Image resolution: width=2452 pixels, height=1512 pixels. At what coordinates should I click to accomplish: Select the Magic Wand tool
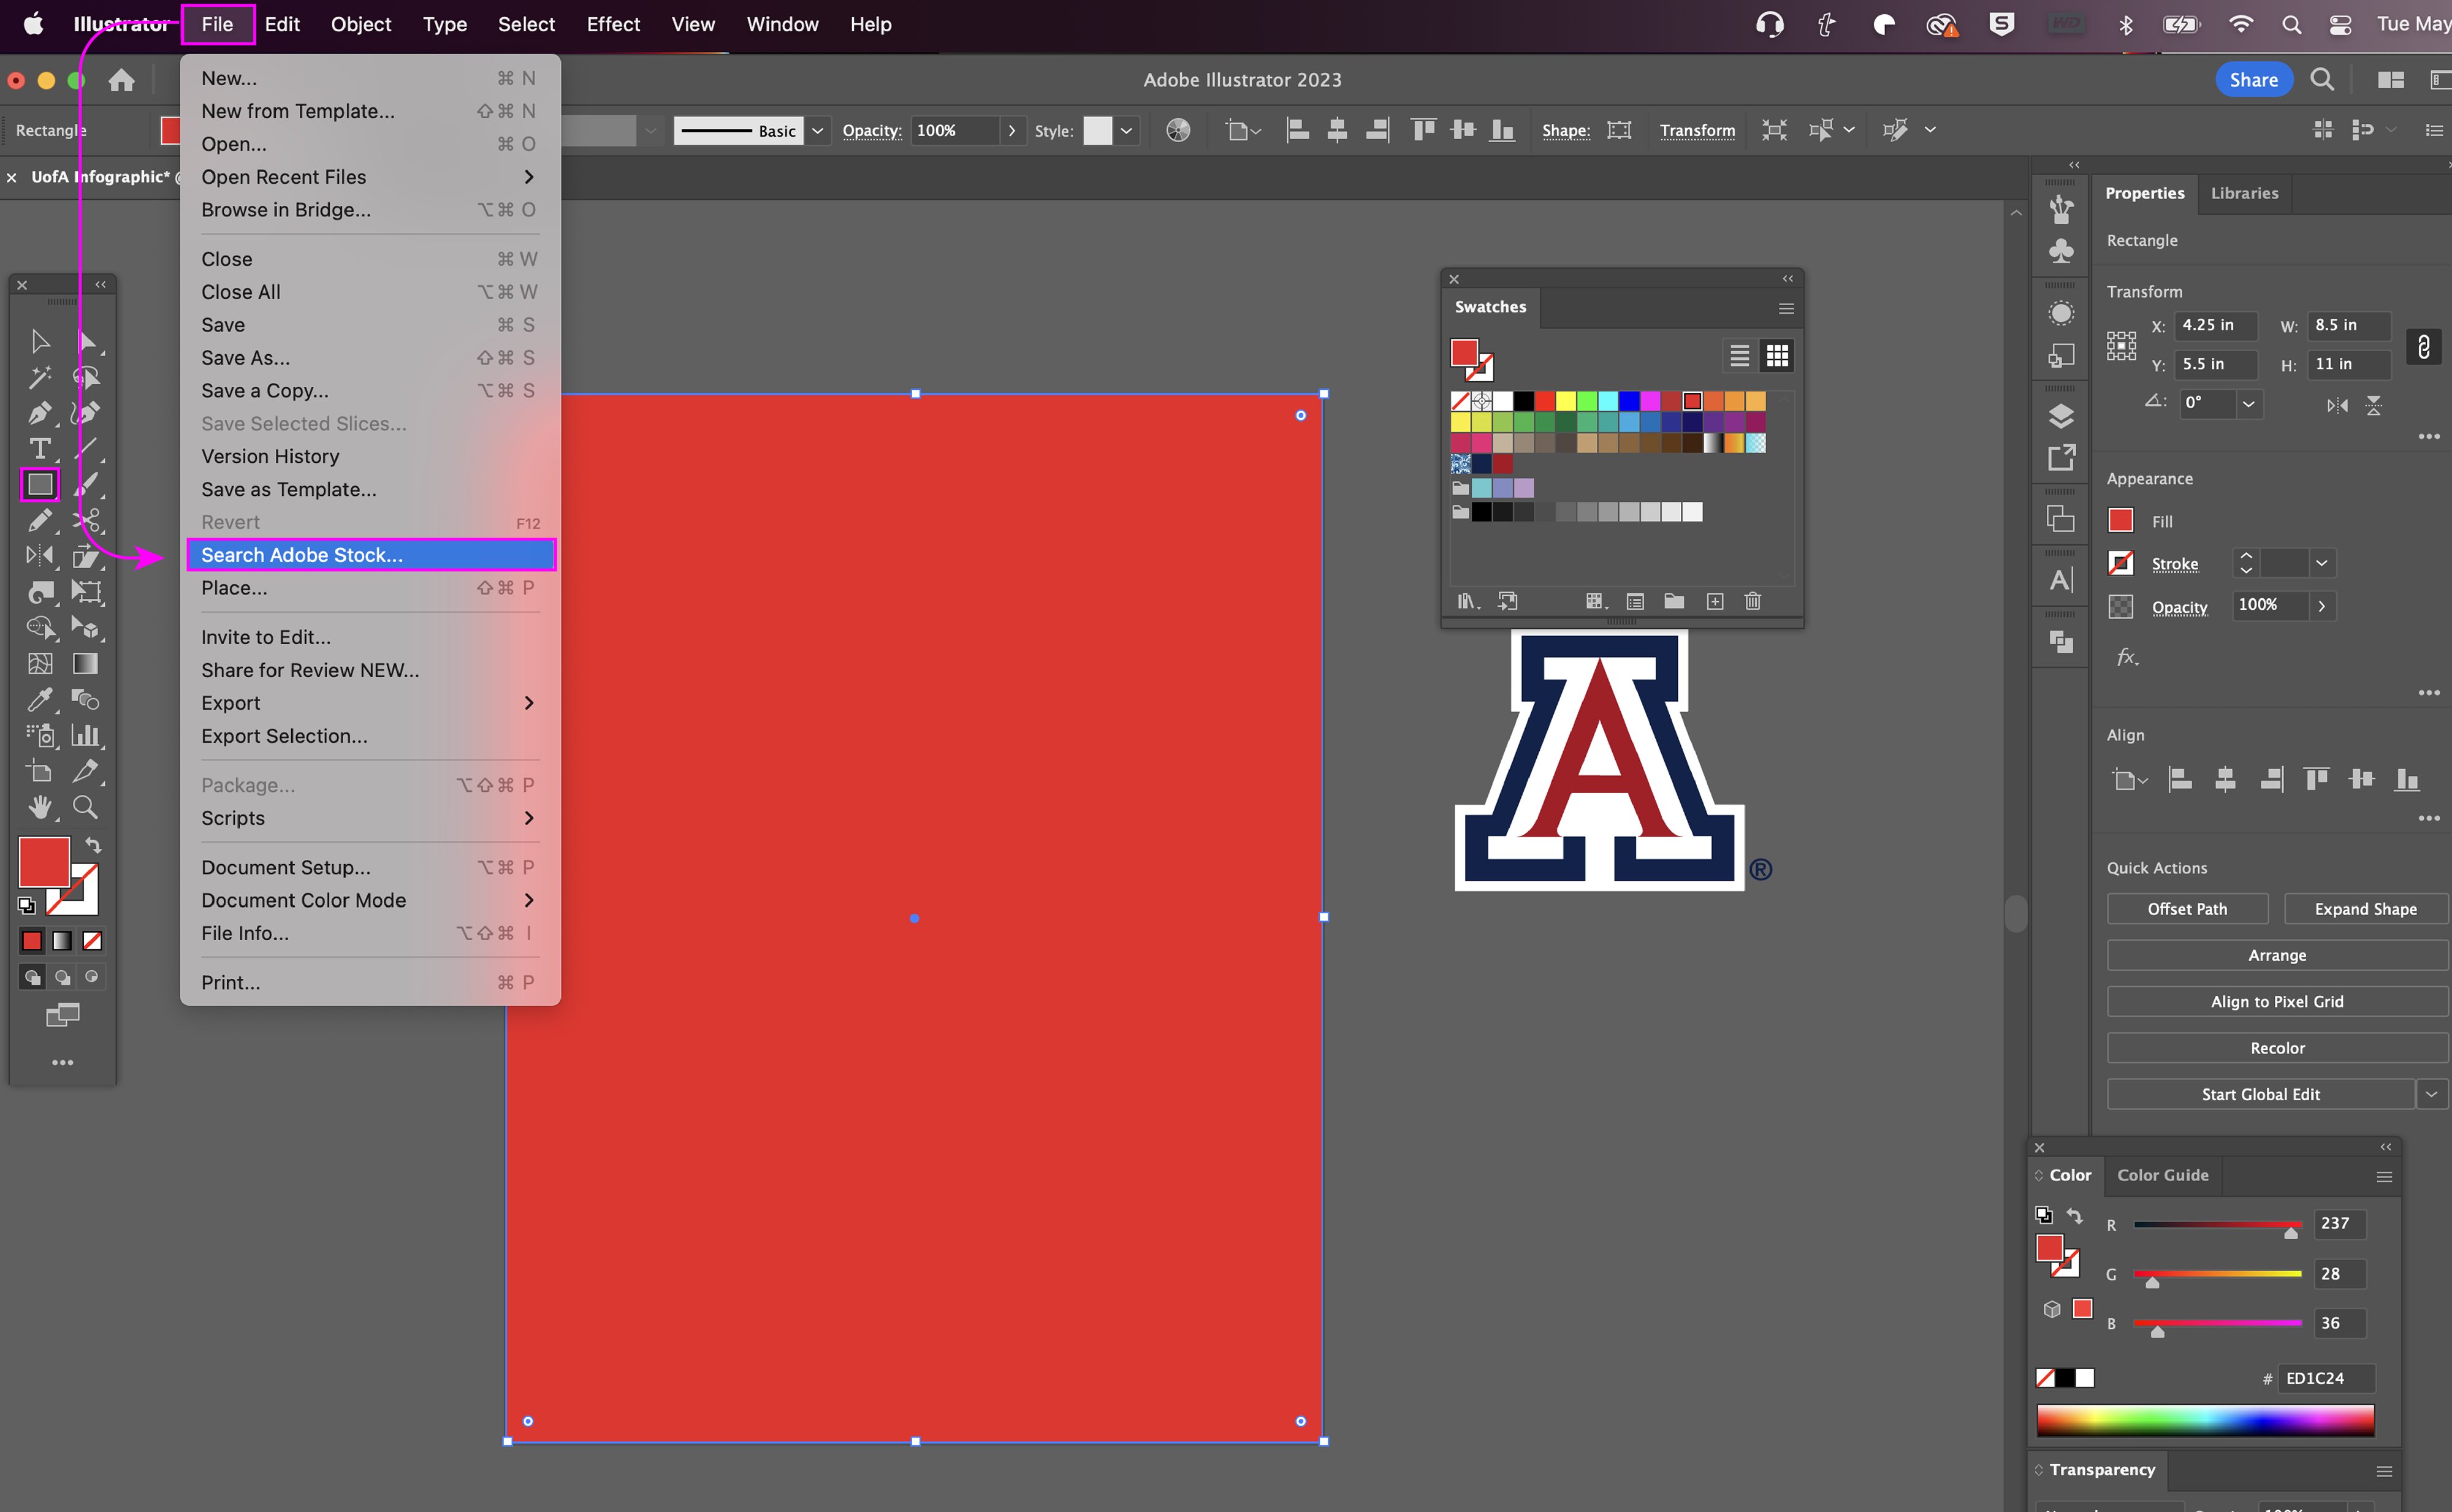pos(39,377)
